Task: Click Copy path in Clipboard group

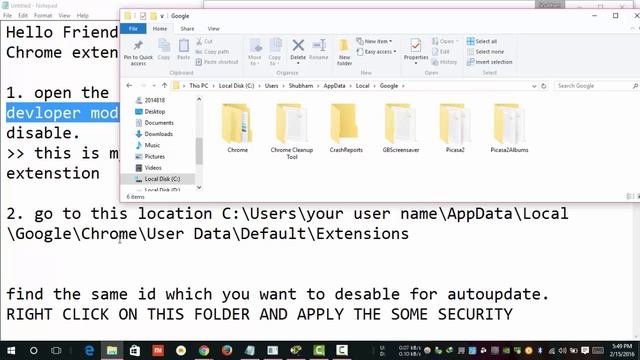Action: tap(212, 52)
